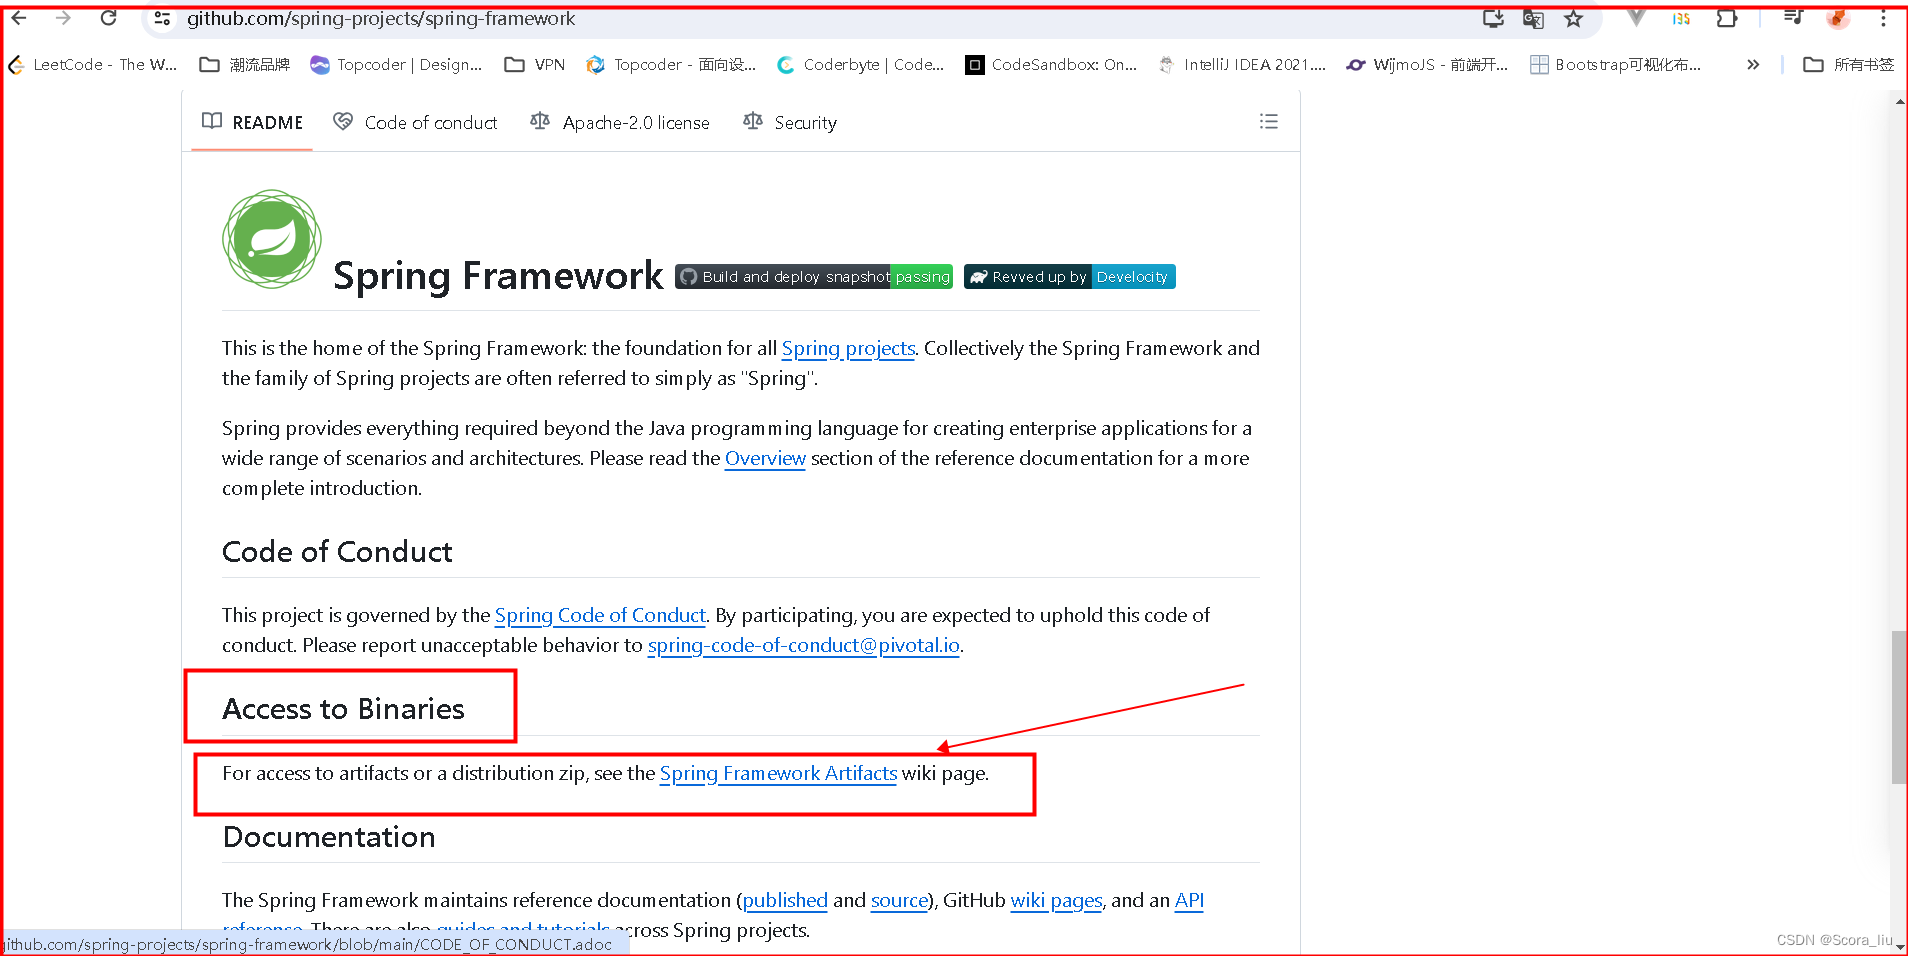Viewport: 1908px width, 956px height.
Task: Click the Build and deploy snapshot passing badge
Action: coord(814,277)
